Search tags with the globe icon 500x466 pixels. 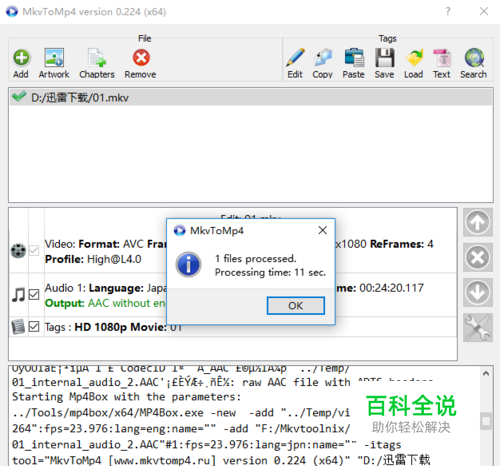tap(474, 57)
